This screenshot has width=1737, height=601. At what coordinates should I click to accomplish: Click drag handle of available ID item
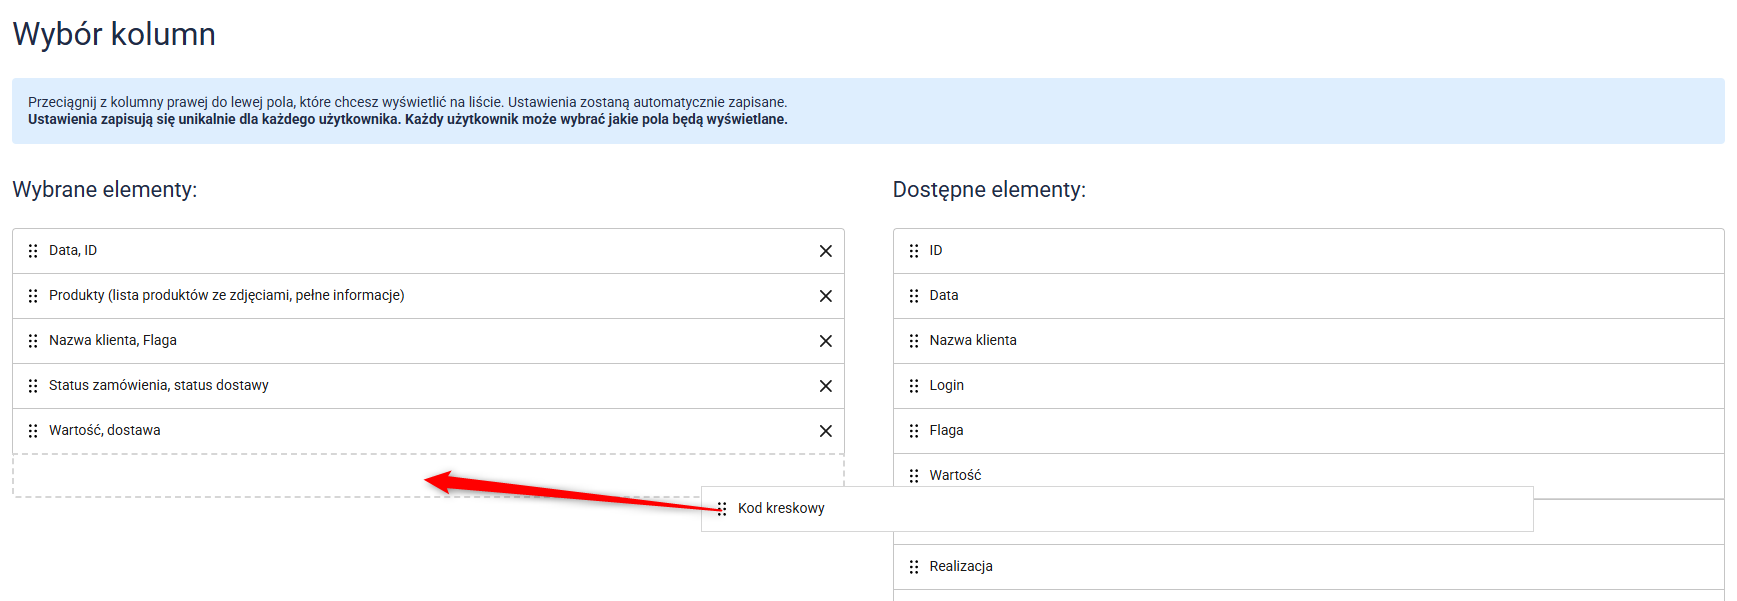[x=913, y=251]
